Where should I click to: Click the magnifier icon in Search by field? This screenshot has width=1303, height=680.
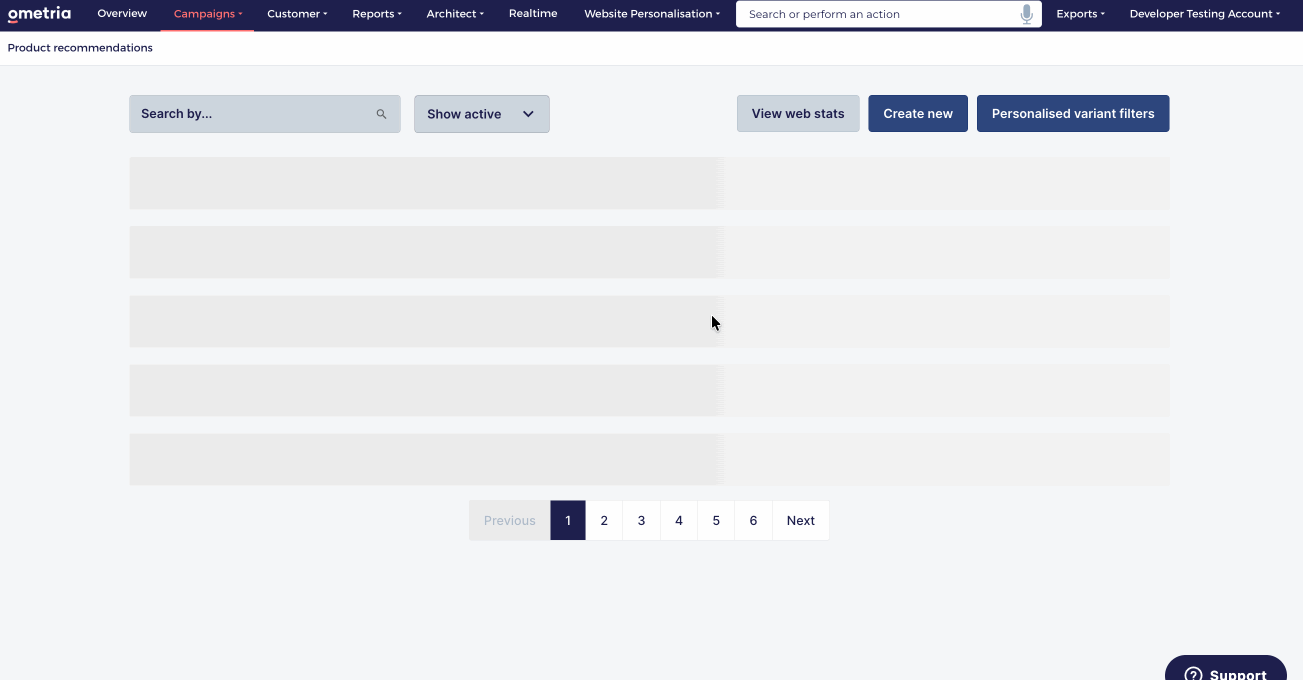click(x=381, y=114)
